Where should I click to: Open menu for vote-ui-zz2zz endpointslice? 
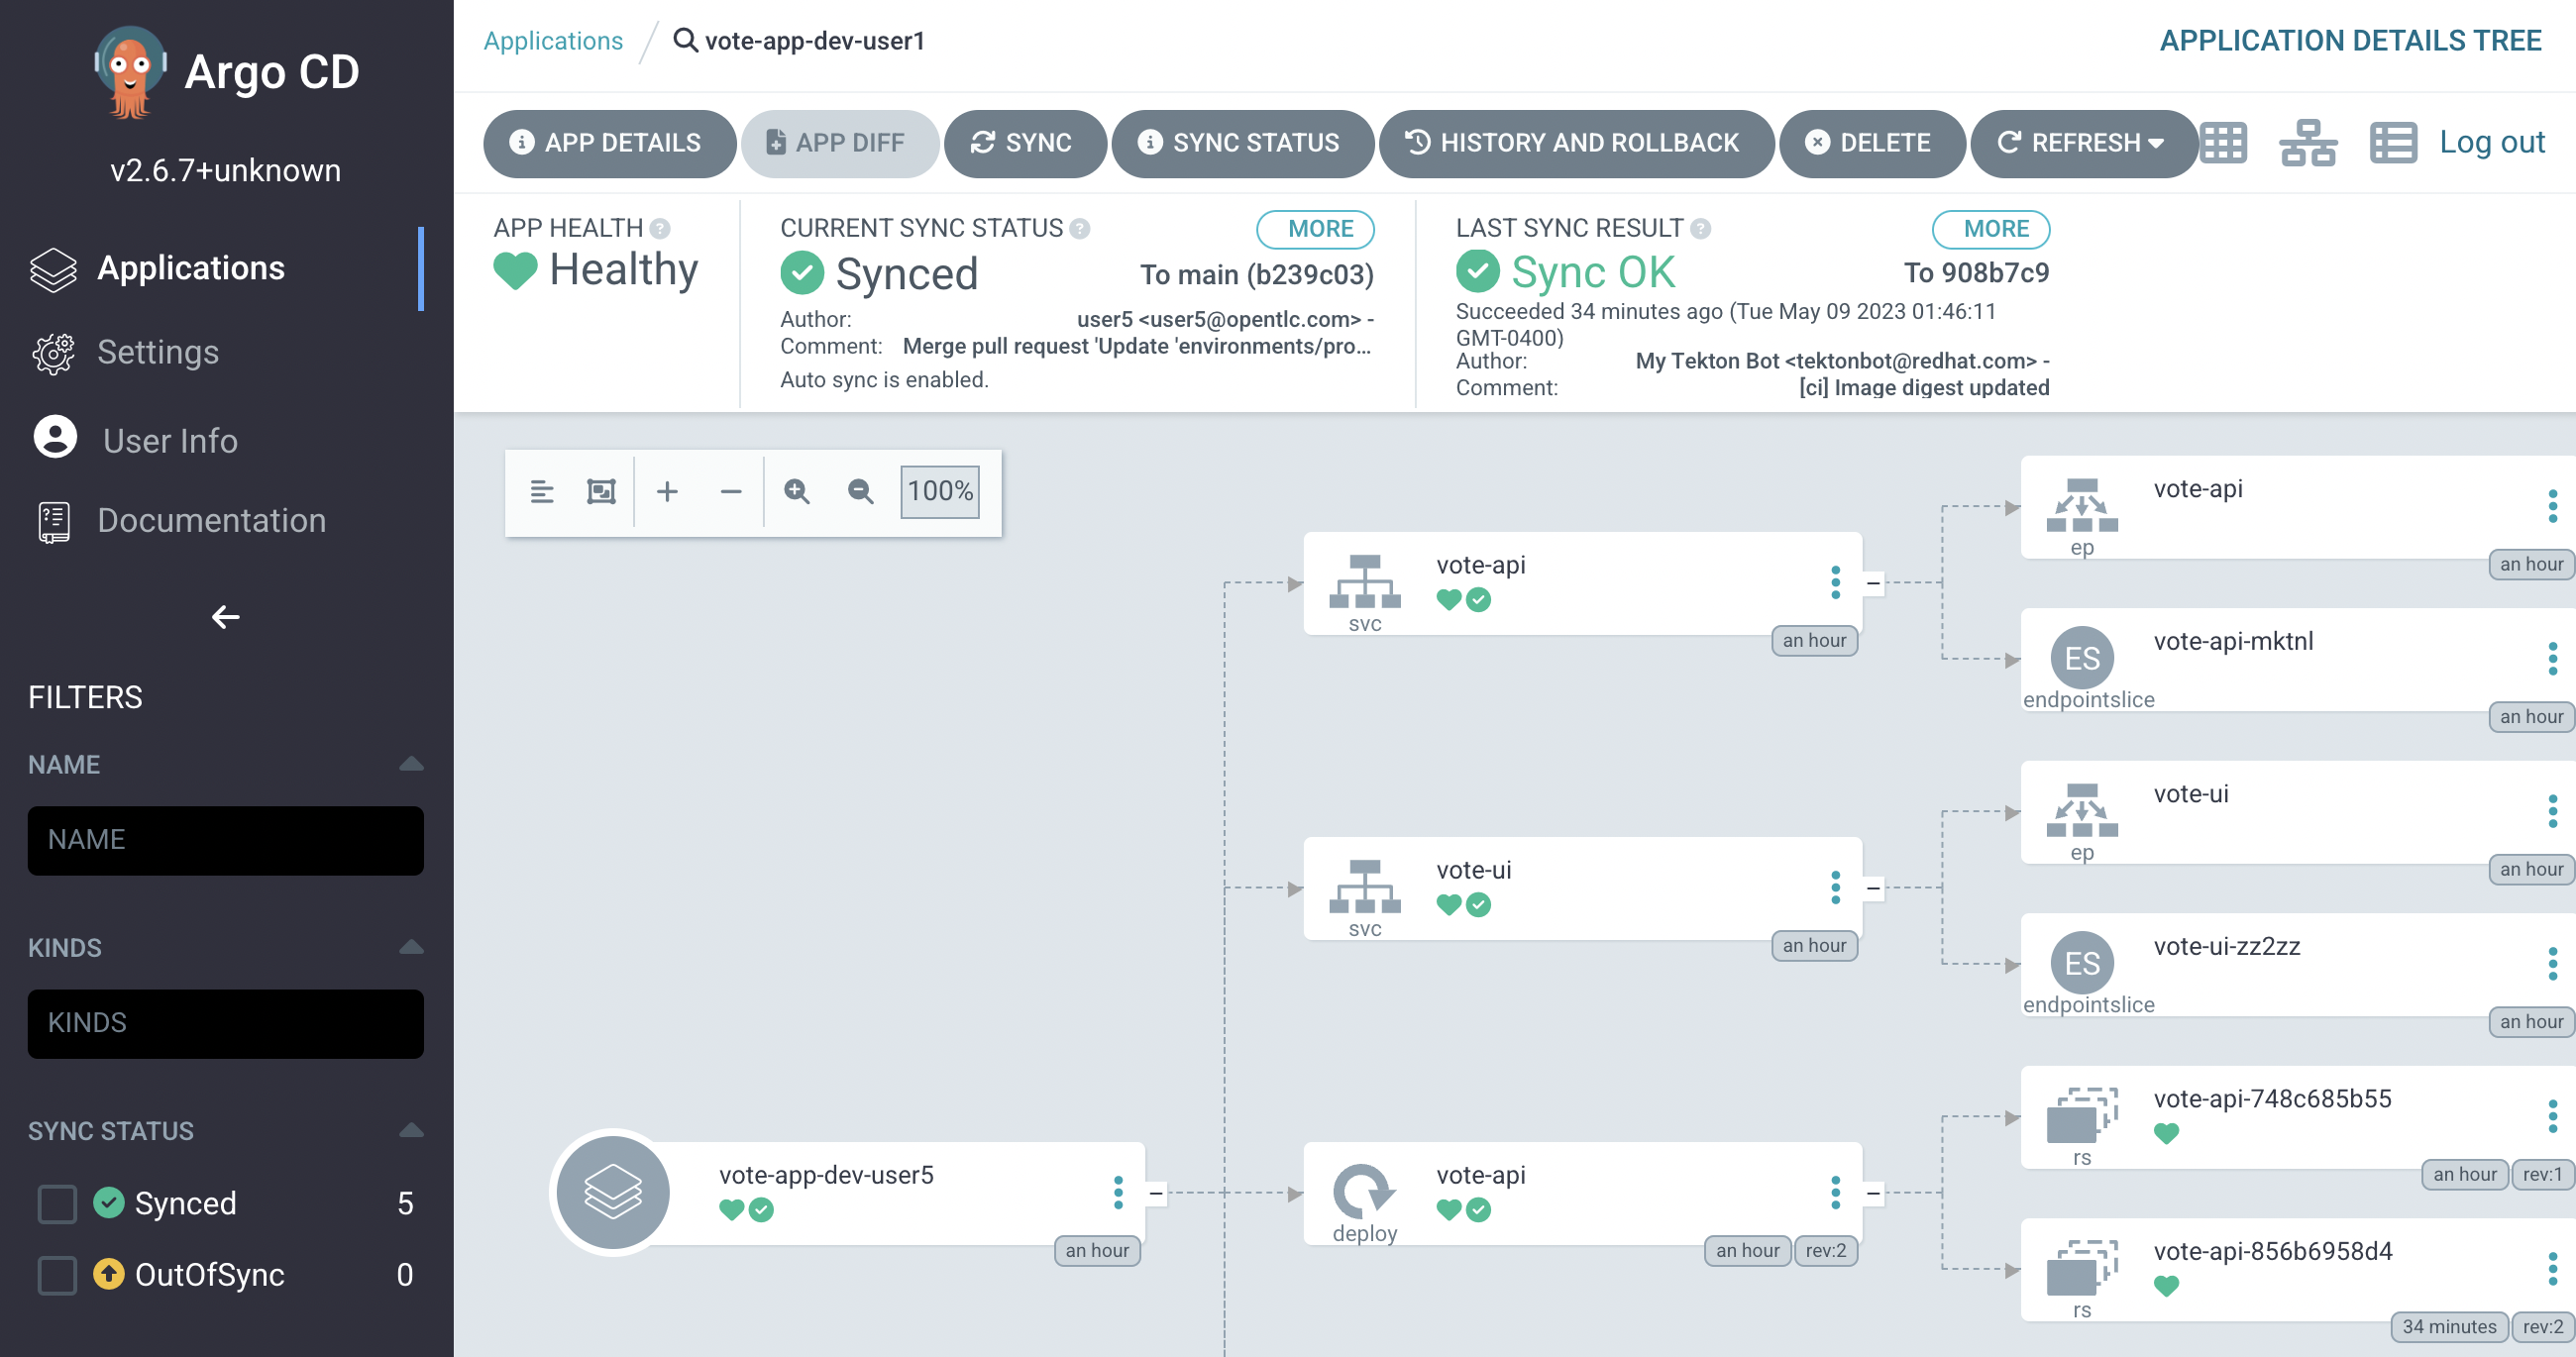click(x=2552, y=963)
